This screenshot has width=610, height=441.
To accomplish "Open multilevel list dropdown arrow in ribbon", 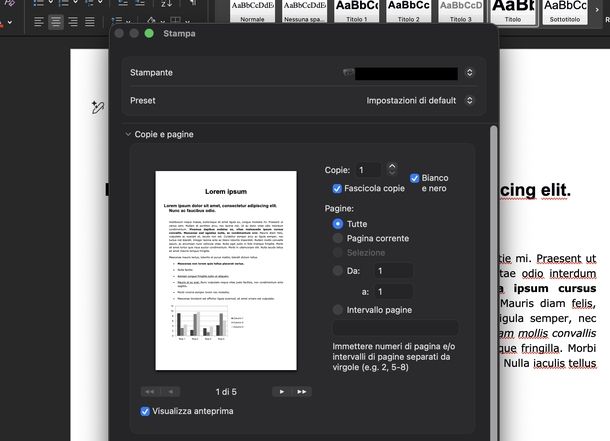I will [100, 2].
